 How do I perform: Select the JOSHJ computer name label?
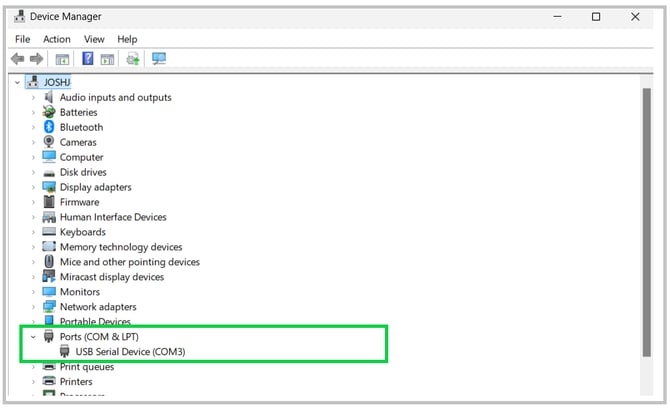click(x=57, y=82)
